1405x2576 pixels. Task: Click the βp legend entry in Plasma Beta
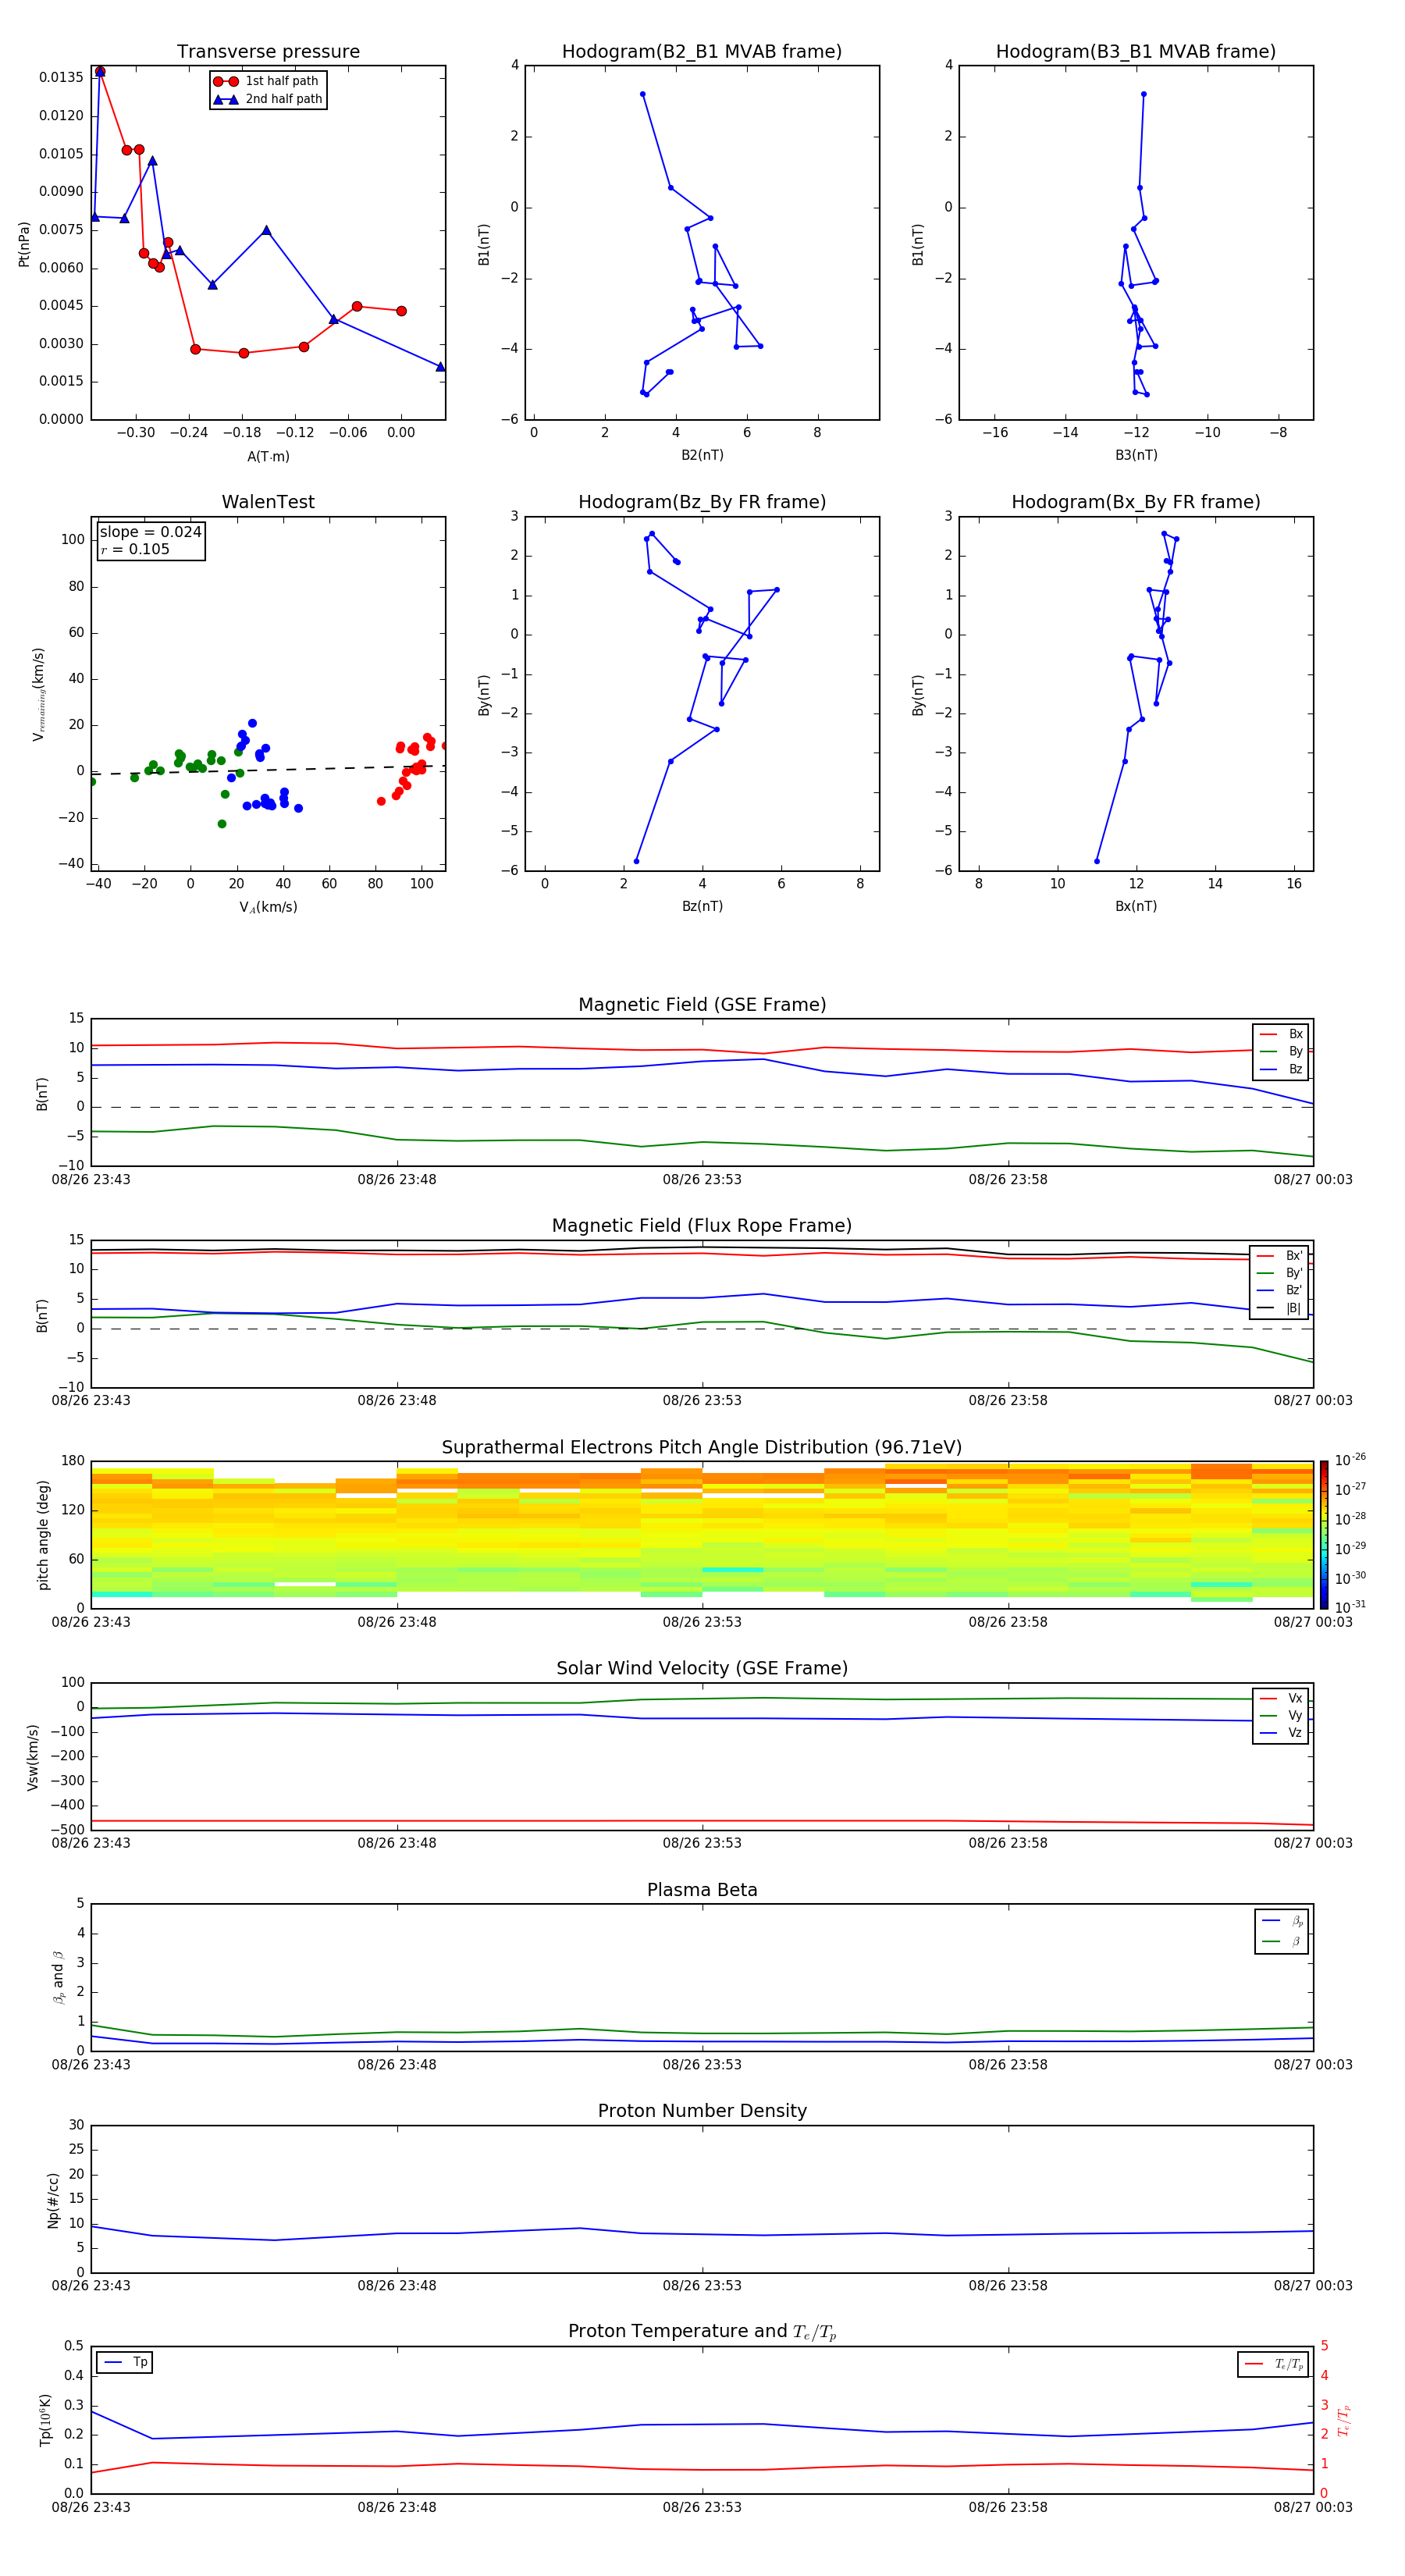click(x=1282, y=1921)
